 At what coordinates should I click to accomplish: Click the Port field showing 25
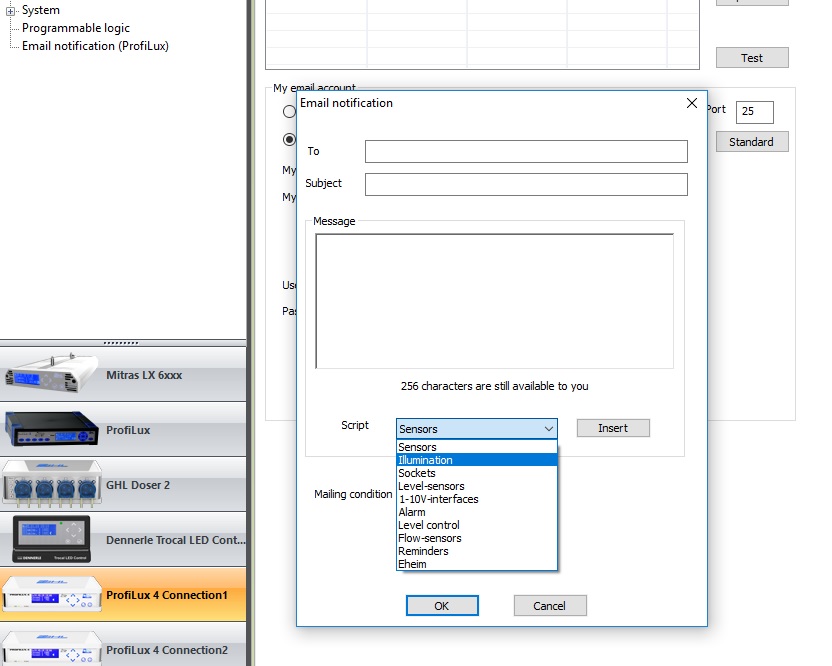[x=755, y=112]
